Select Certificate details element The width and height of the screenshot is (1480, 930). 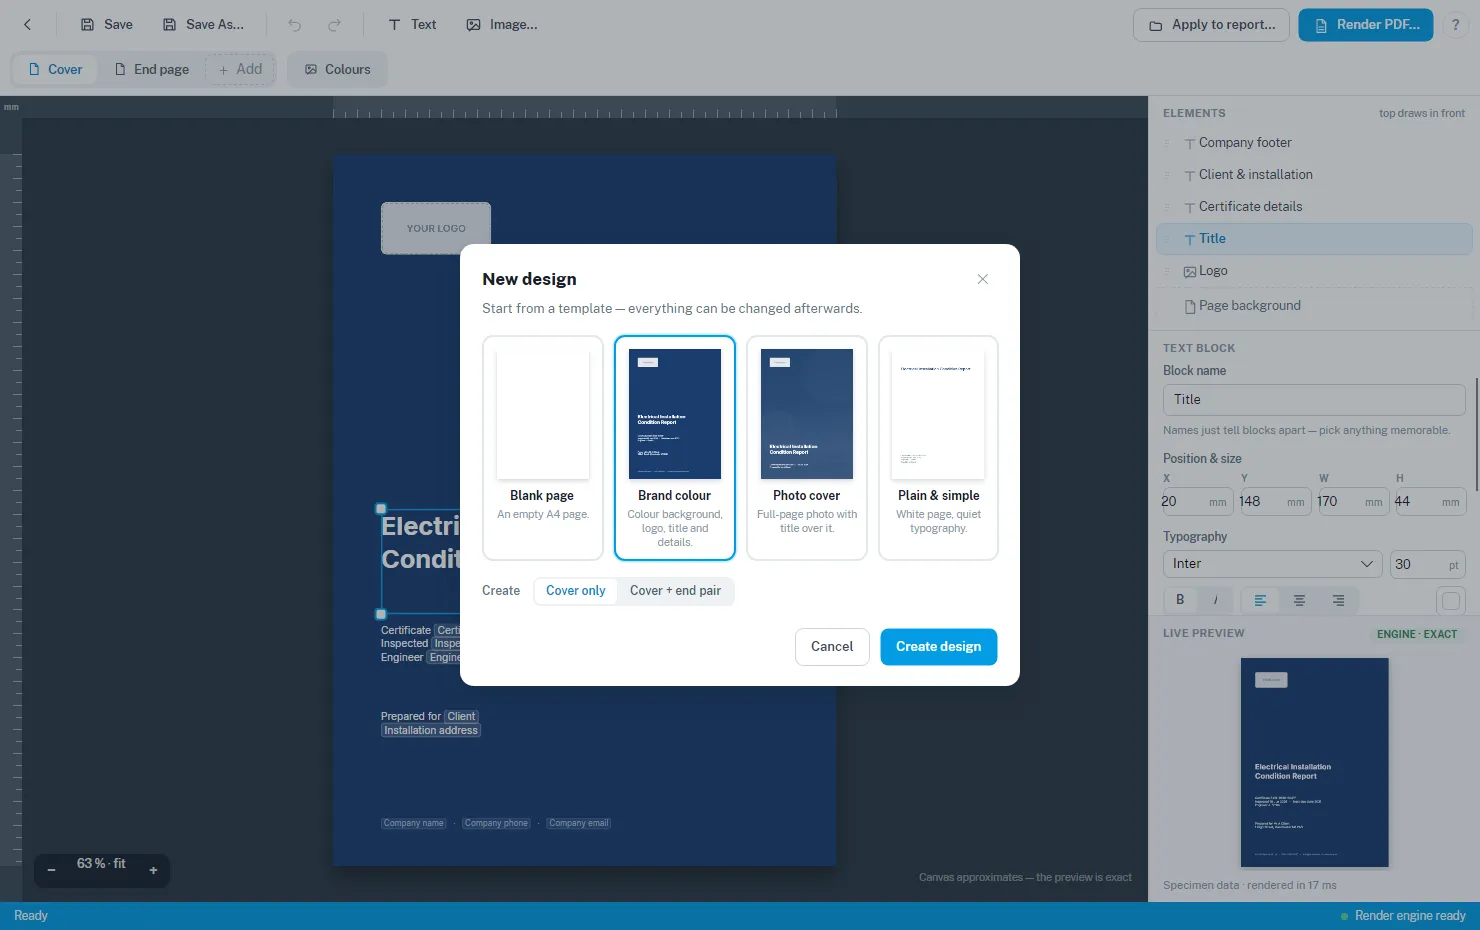coord(1314,207)
